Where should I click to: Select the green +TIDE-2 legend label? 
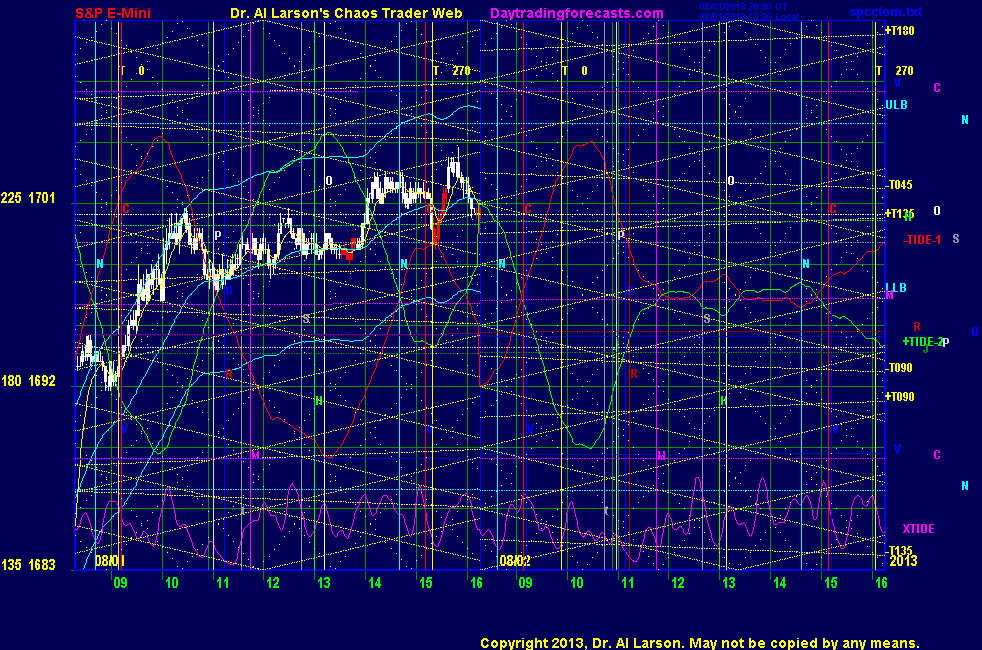(921, 342)
